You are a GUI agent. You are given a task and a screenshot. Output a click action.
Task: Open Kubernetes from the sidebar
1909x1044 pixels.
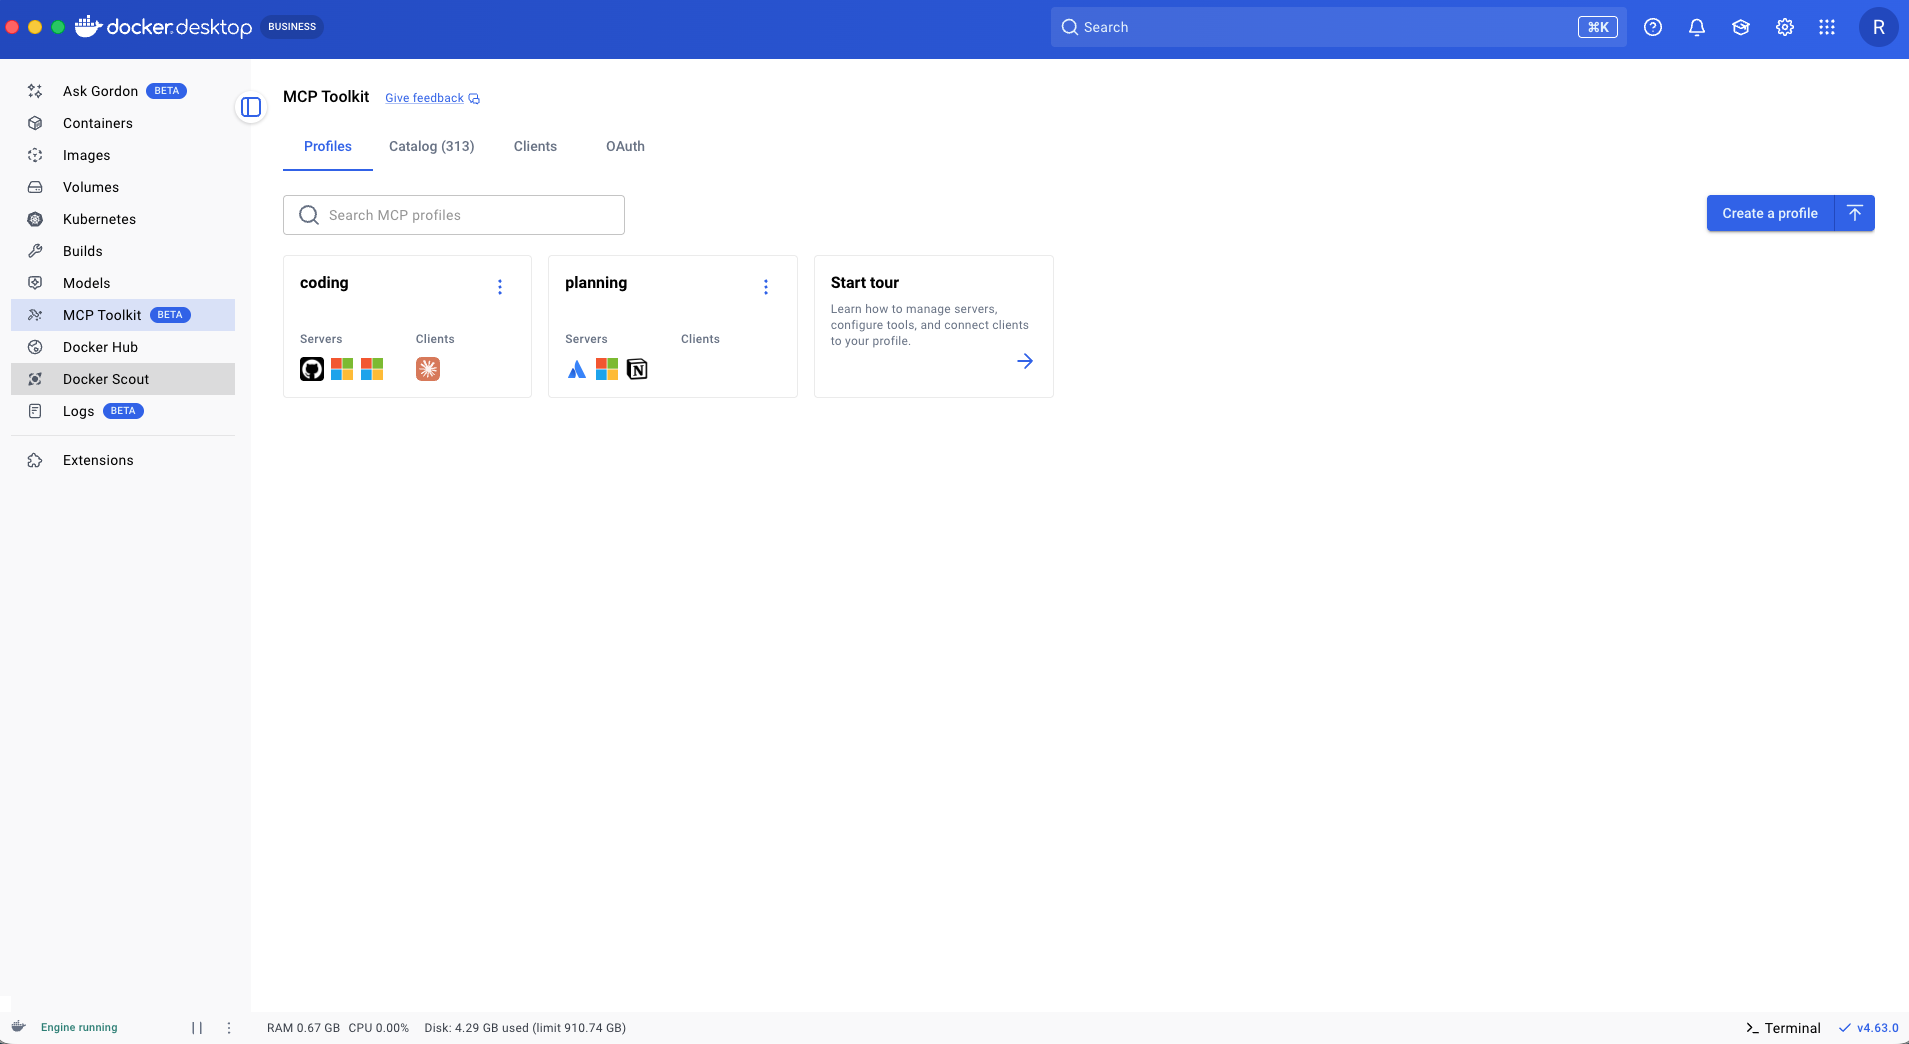pyautogui.click(x=123, y=219)
